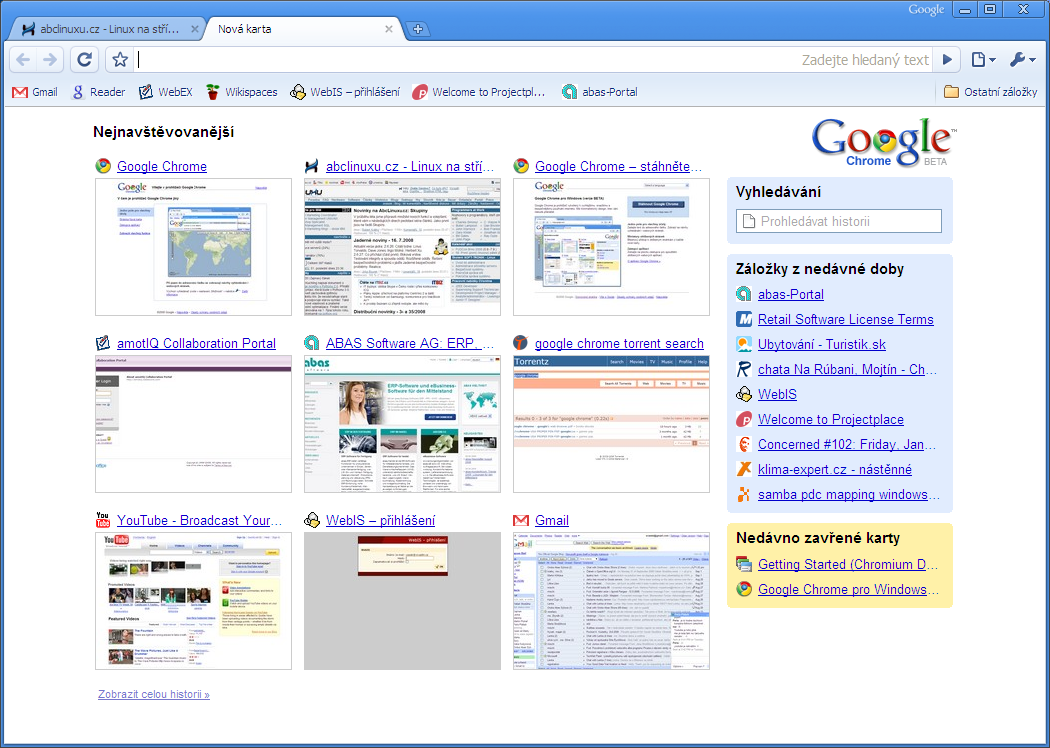Open a new tab with the plus button
Screen dimensions: 1050x748
[418, 29]
